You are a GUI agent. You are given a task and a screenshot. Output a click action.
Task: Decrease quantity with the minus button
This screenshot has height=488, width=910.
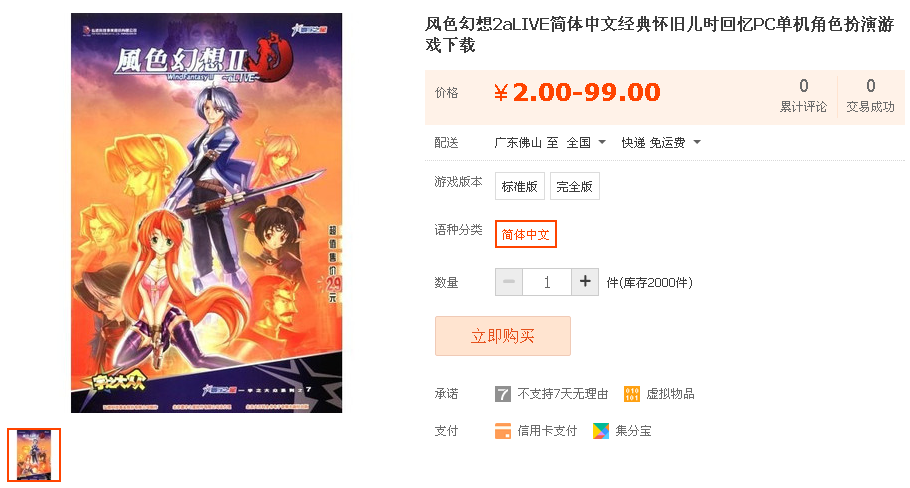pos(509,282)
